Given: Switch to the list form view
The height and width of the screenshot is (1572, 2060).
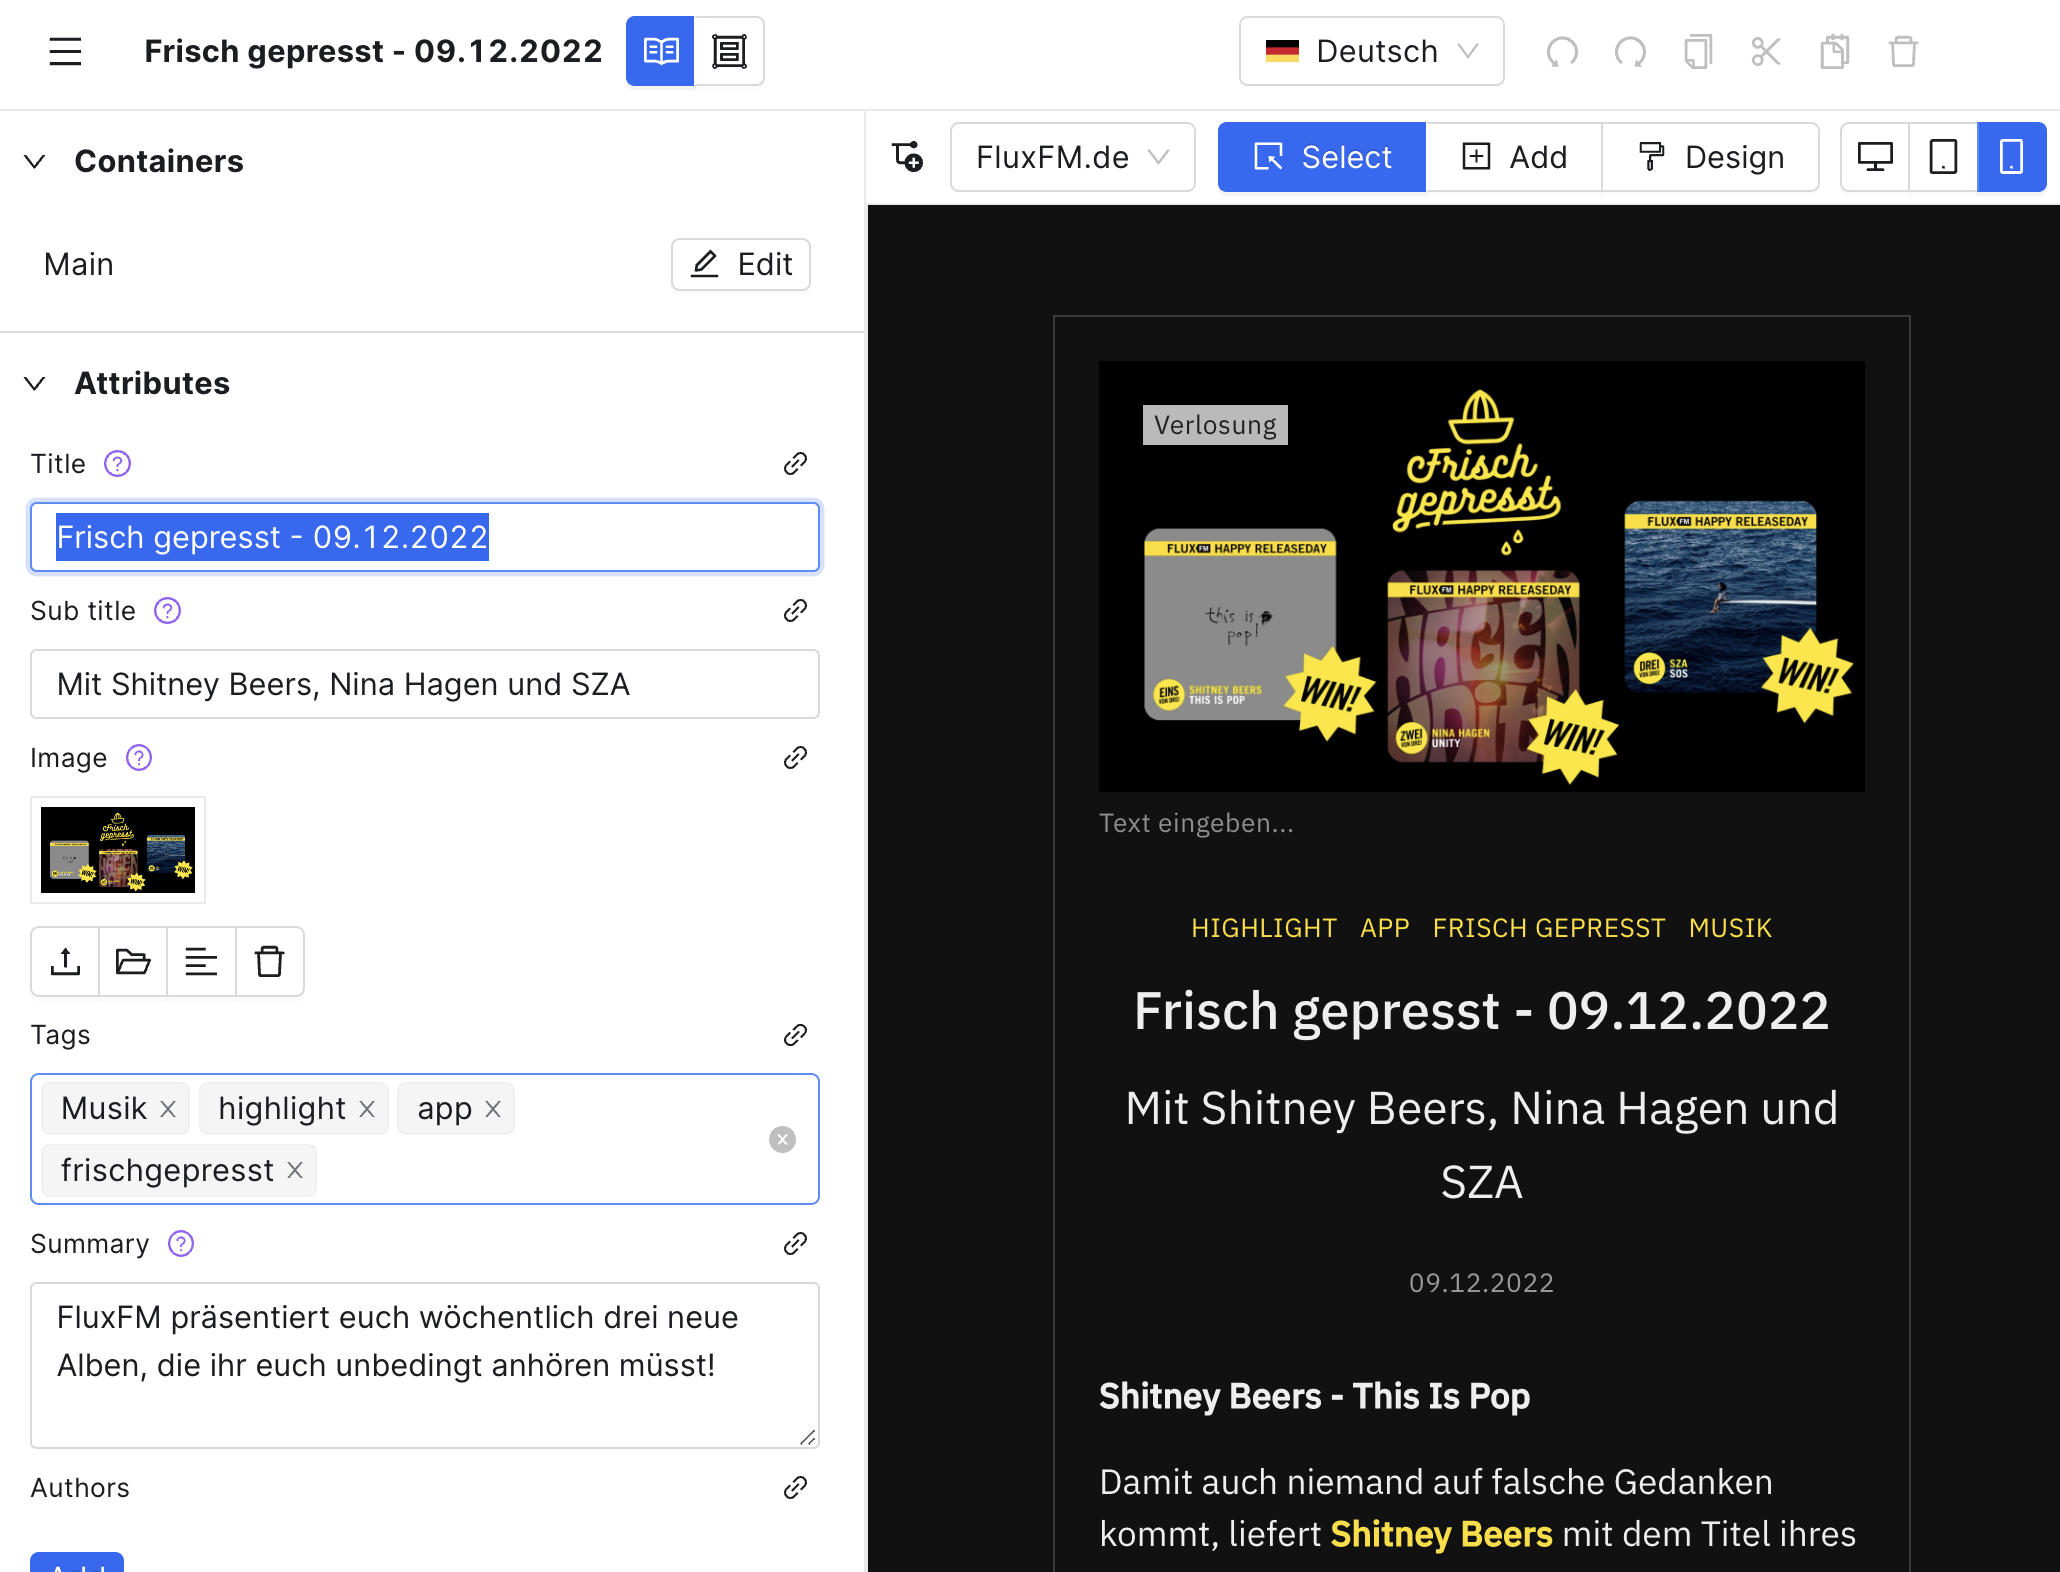Looking at the screenshot, I should coord(729,51).
